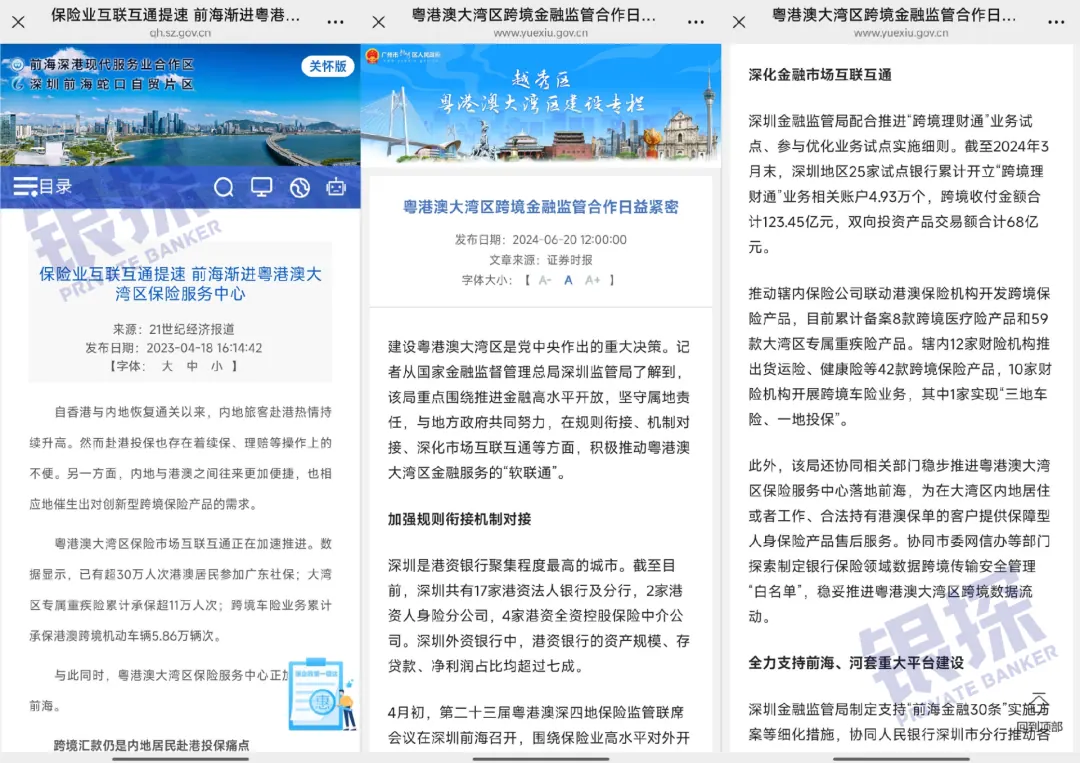Viewport: 1080px width, 763px height.
Task: Tap the paragraph starting 粤港澳大湾区保险市场互联互通正在加速推进
Action: 180,589
